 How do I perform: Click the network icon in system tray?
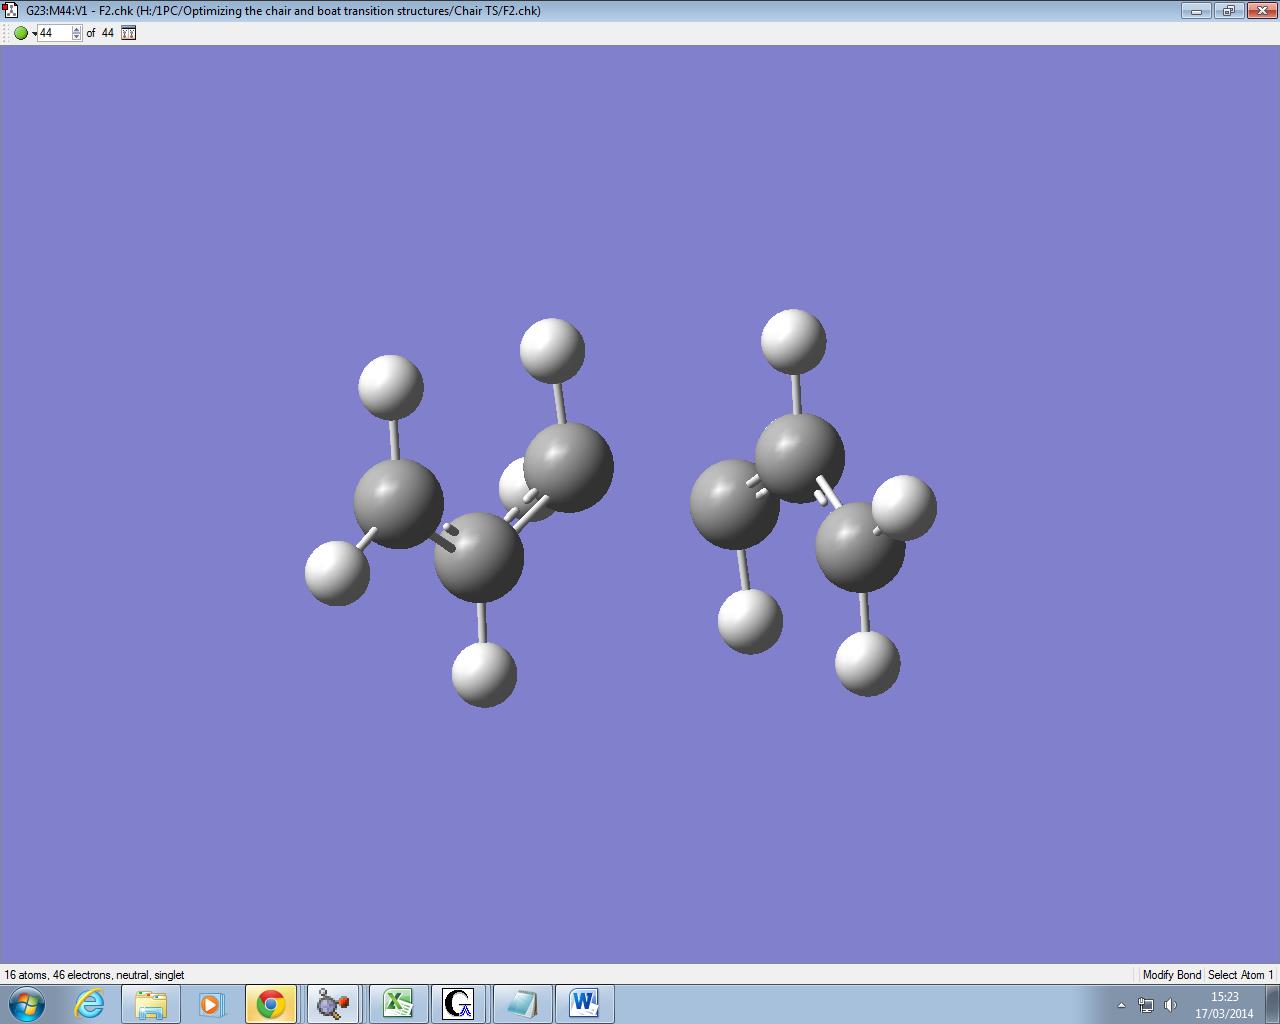pos(1146,1005)
